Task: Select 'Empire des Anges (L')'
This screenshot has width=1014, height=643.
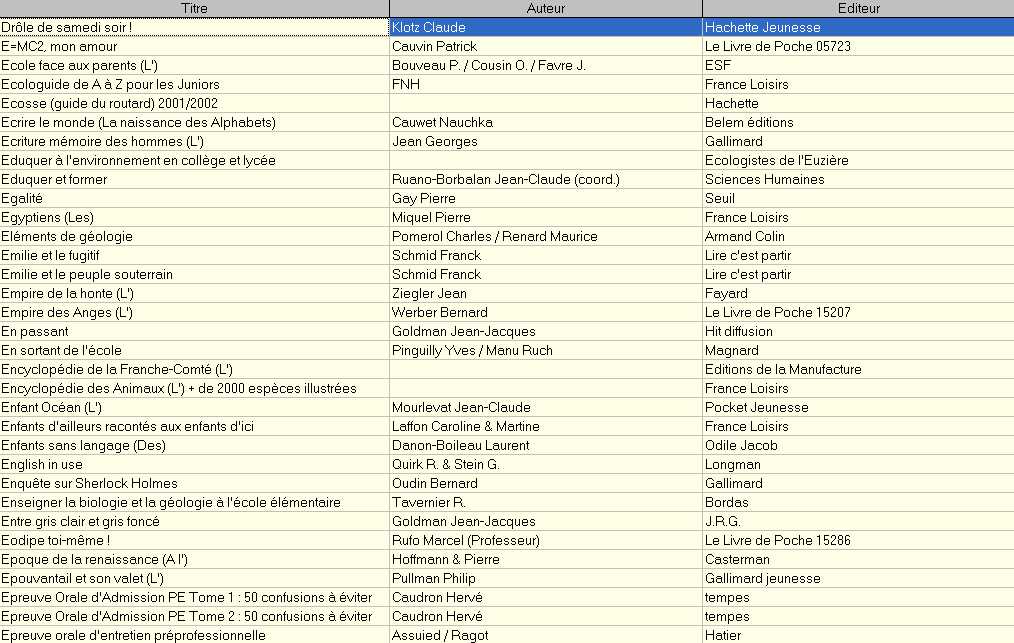Action: pos(67,312)
